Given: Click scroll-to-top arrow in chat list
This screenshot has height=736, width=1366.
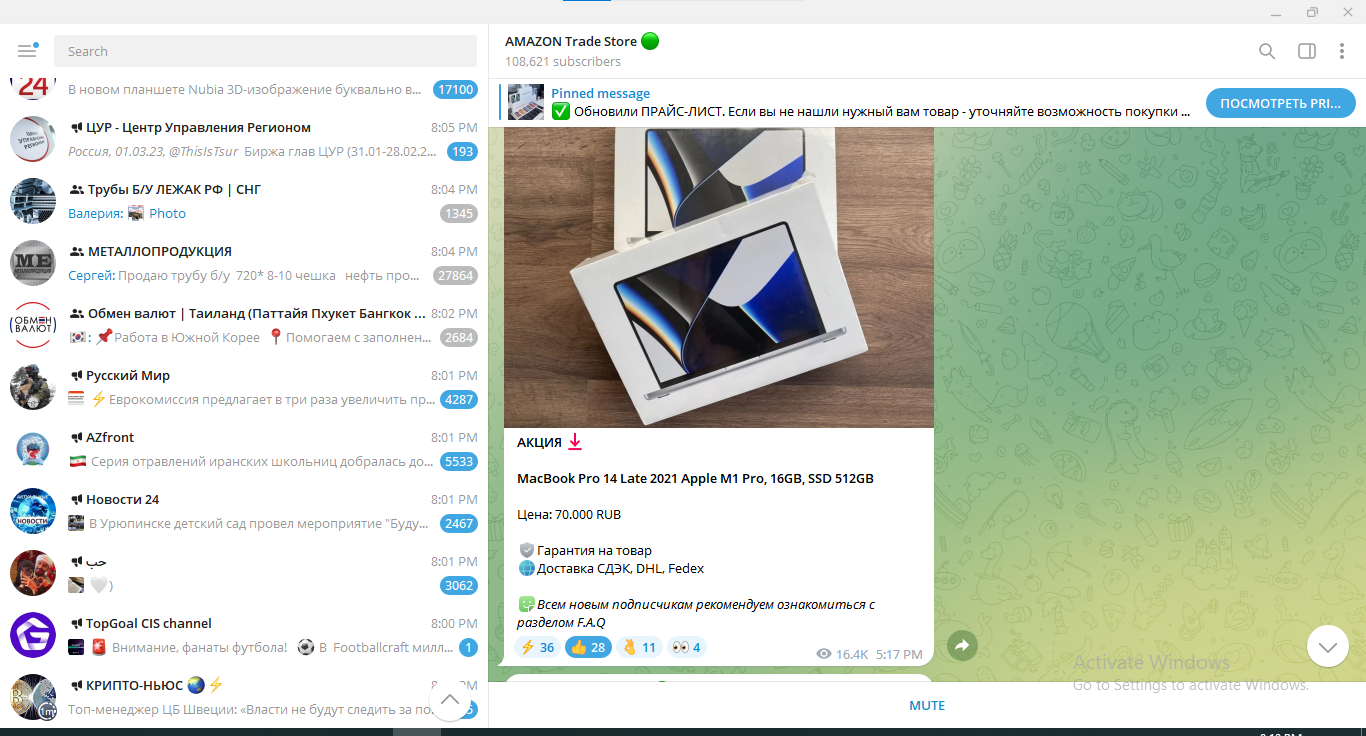Looking at the screenshot, I should tap(449, 700).
